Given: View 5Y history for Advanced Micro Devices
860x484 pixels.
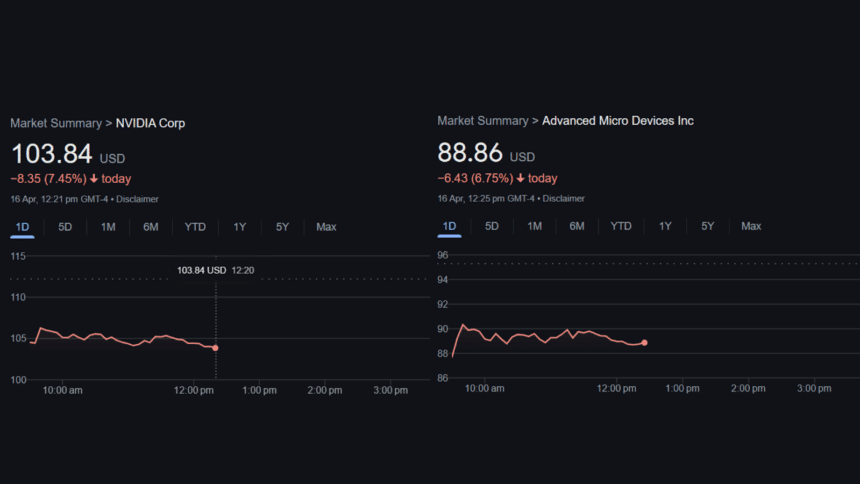Looking at the screenshot, I should click(x=708, y=226).
